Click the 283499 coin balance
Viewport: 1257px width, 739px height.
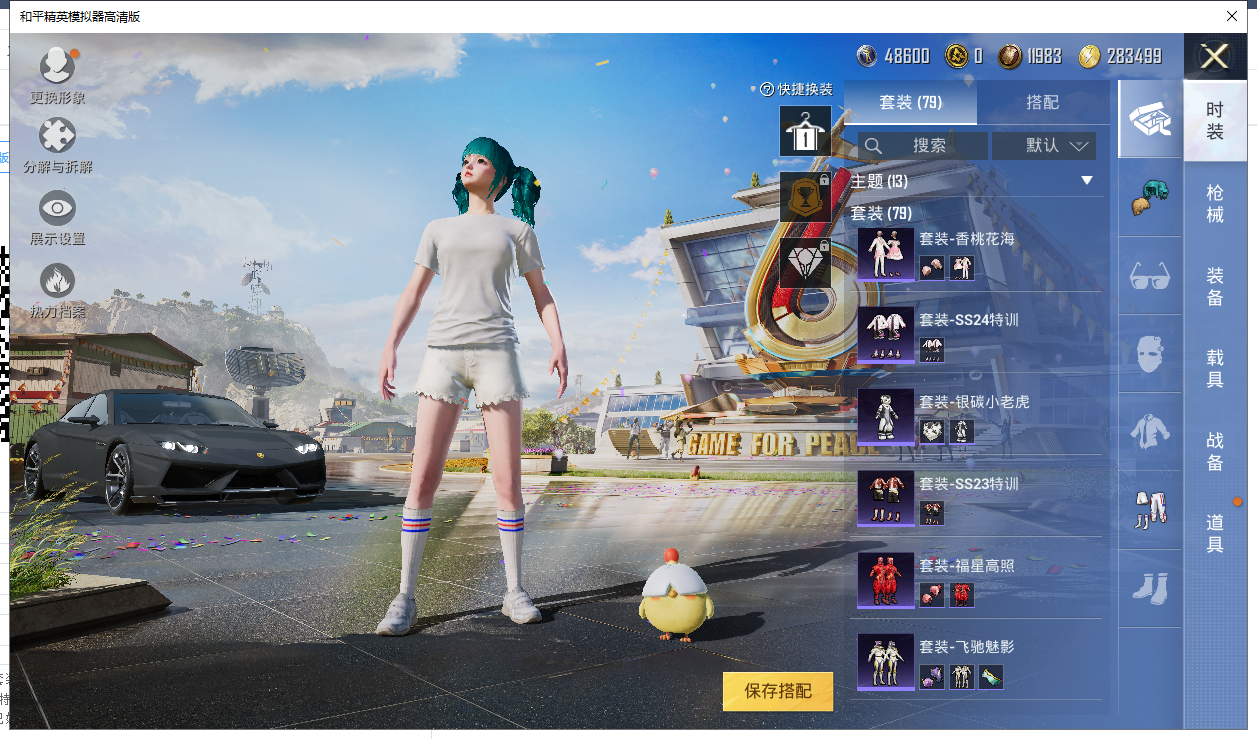click(1134, 56)
